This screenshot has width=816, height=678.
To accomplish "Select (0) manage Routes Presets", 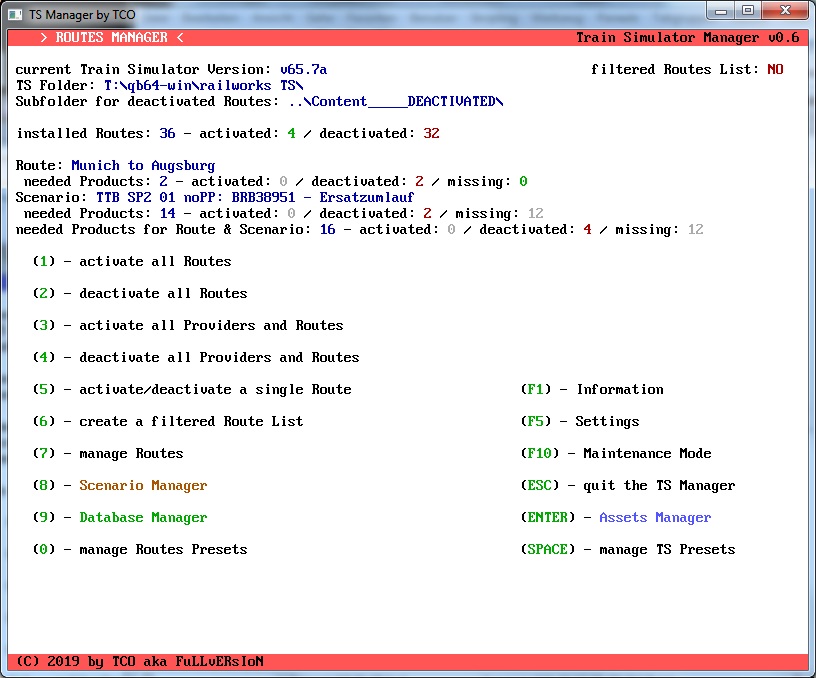I will pyautogui.click(x=139, y=549).
